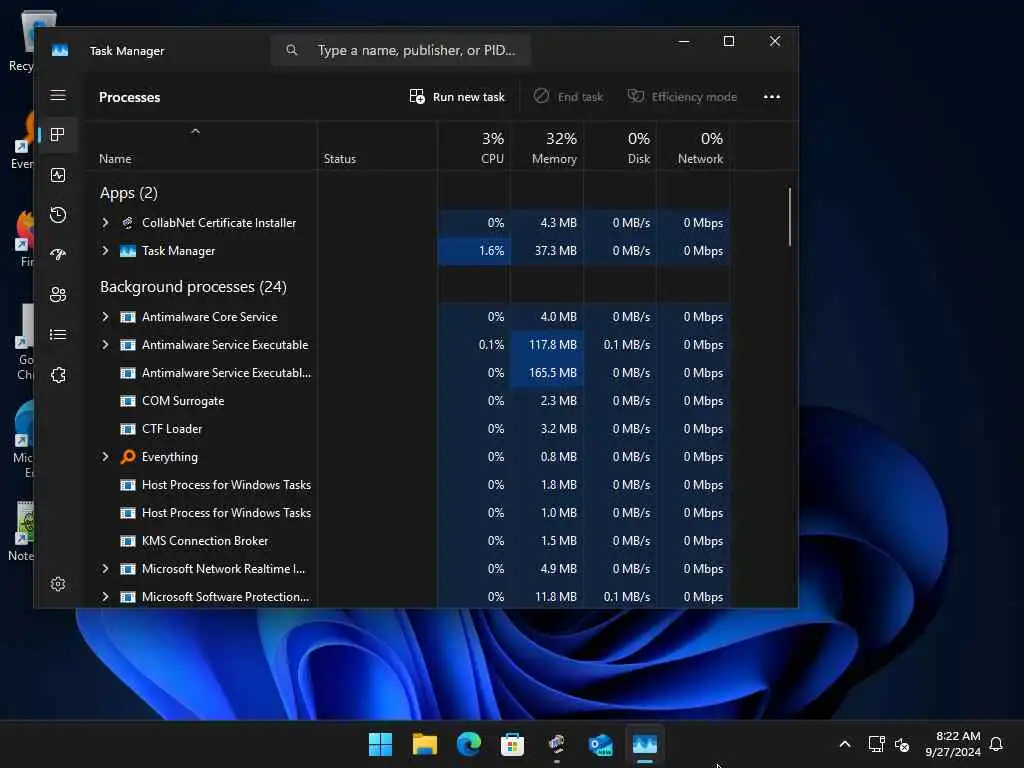The width and height of the screenshot is (1024, 768).
Task: Open the Startup apps sidebar page
Action: point(58,255)
